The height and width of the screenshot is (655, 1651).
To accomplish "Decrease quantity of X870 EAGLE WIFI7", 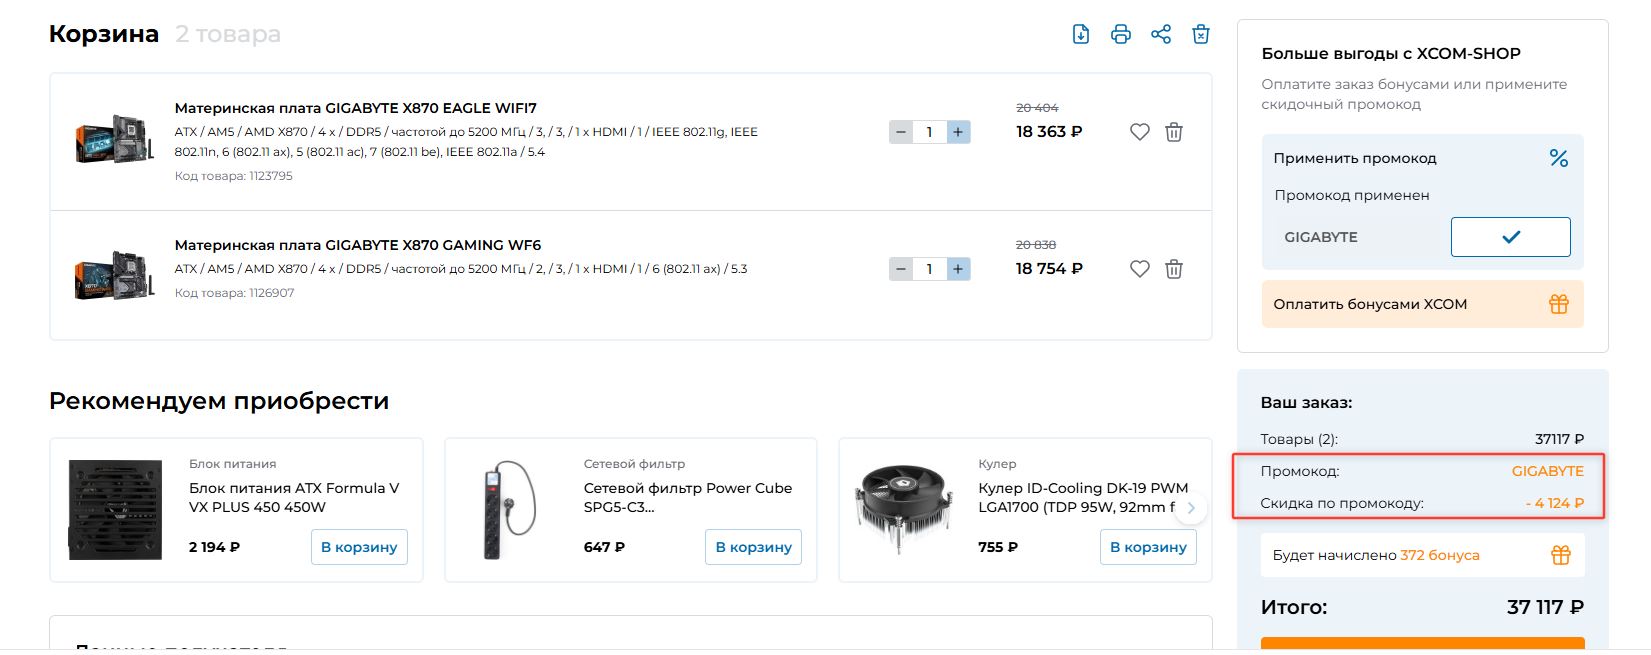I will (x=901, y=132).
